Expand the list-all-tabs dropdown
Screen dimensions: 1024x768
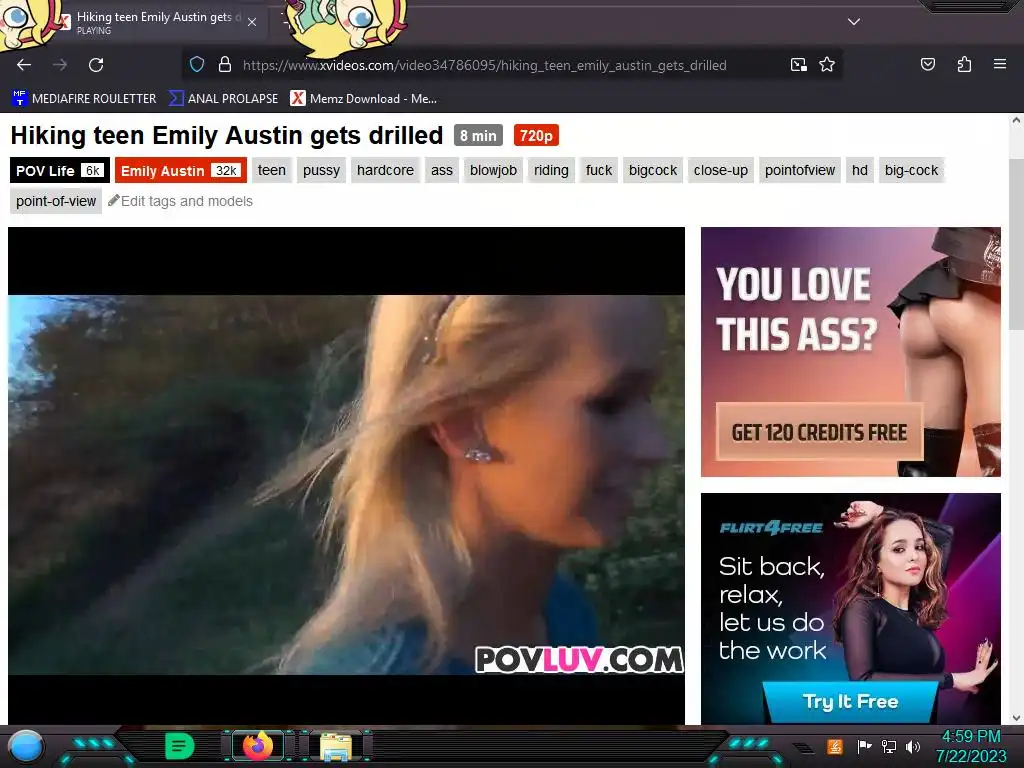pos(854,22)
